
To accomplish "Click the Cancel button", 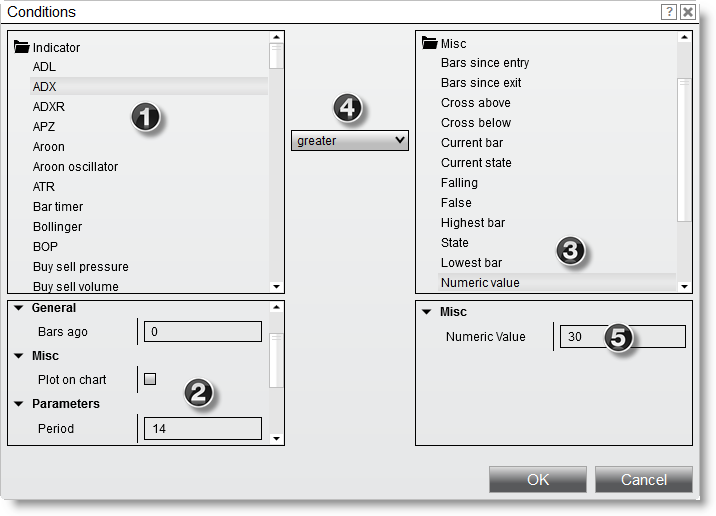I will pyautogui.click(x=643, y=480).
